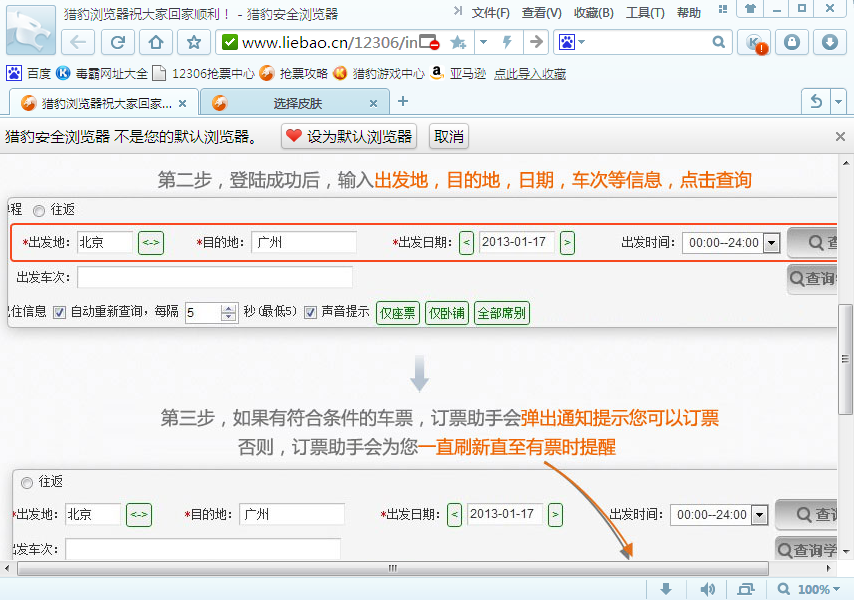Image resolution: width=854 pixels, height=600 pixels.
Task: Toggle the 自动重新查询 checkbox
Action: pos(59,312)
